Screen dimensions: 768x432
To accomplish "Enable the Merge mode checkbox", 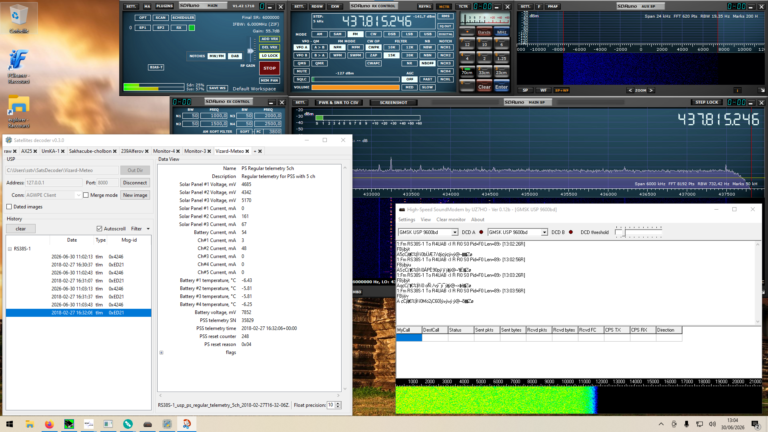I will (86, 195).
